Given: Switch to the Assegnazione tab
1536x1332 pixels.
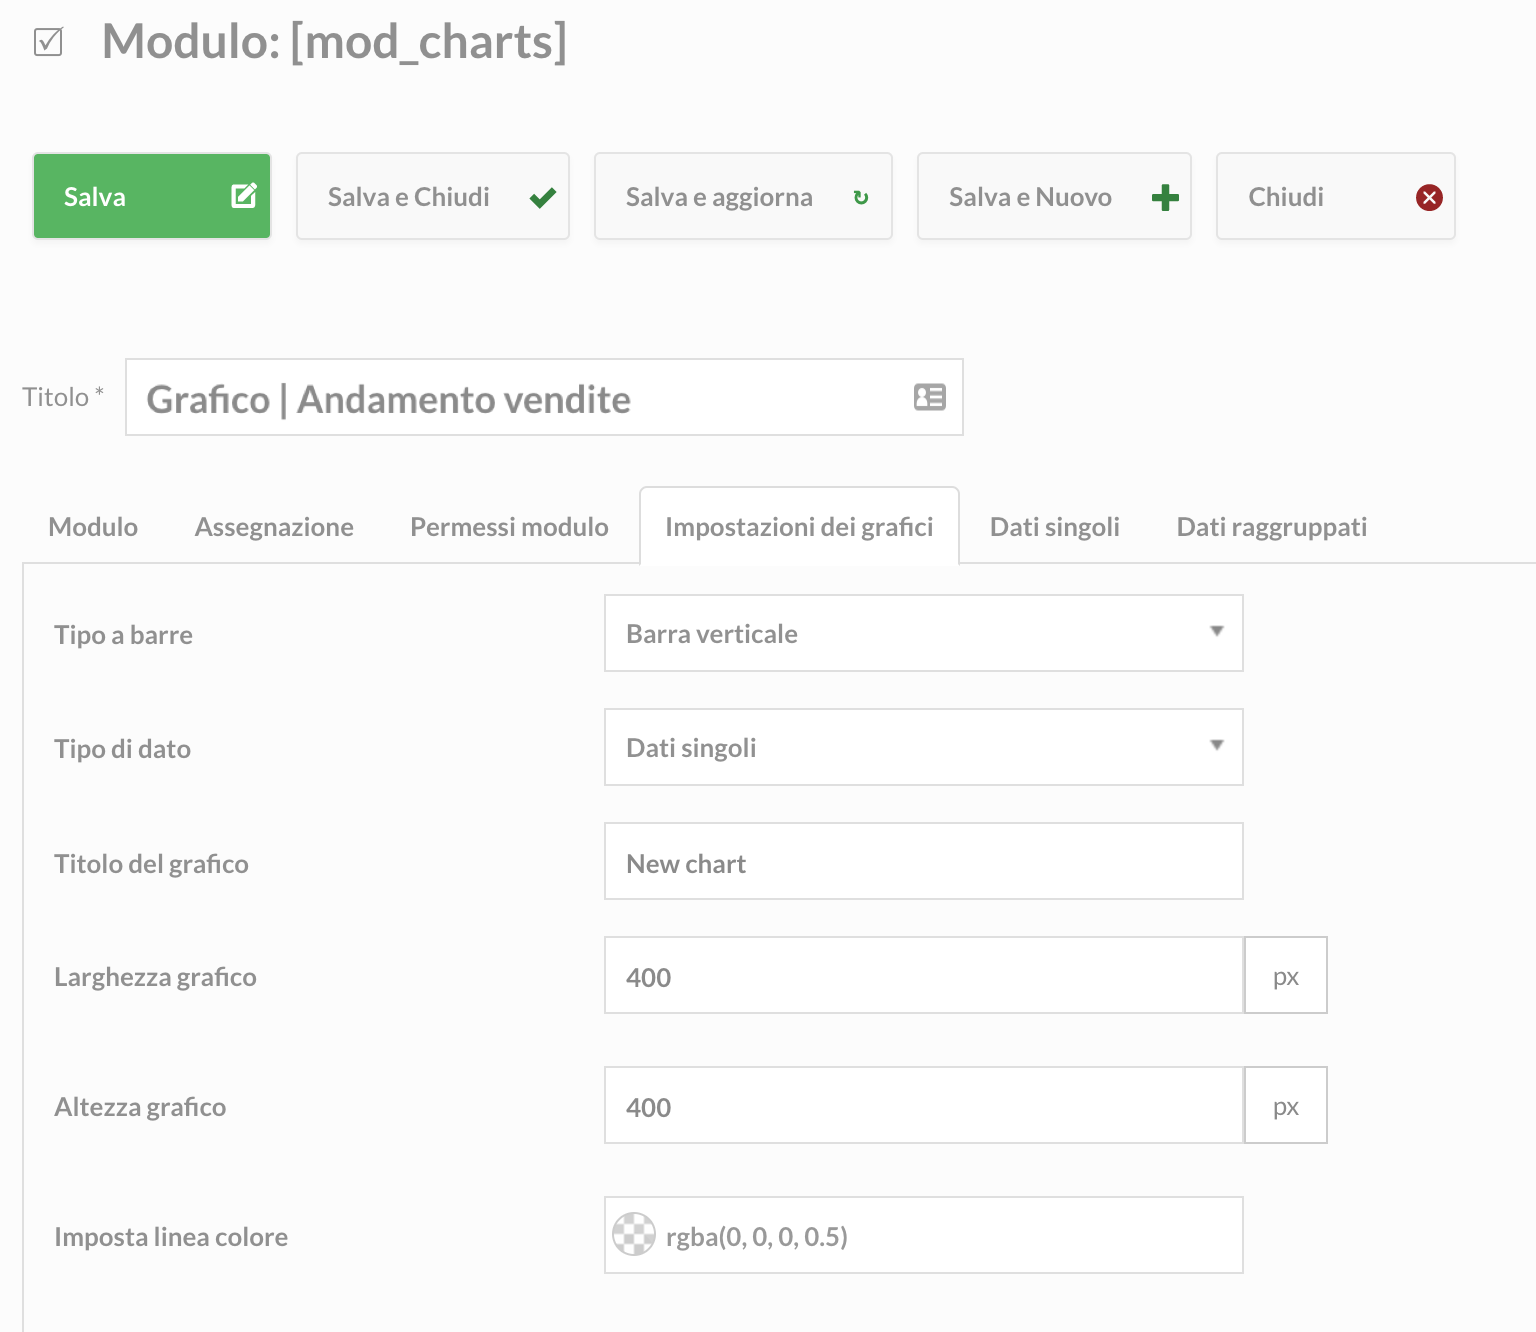Looking at the screenshot, I should (273, 526).
